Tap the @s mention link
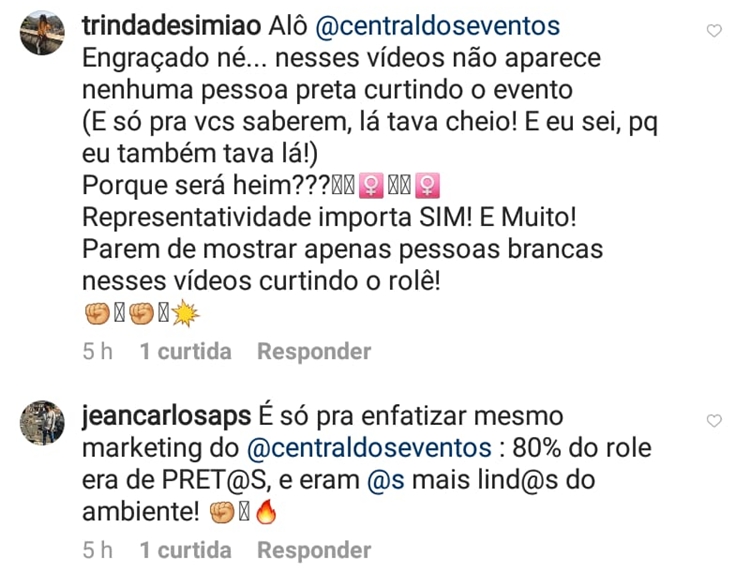 pos(386,480)
